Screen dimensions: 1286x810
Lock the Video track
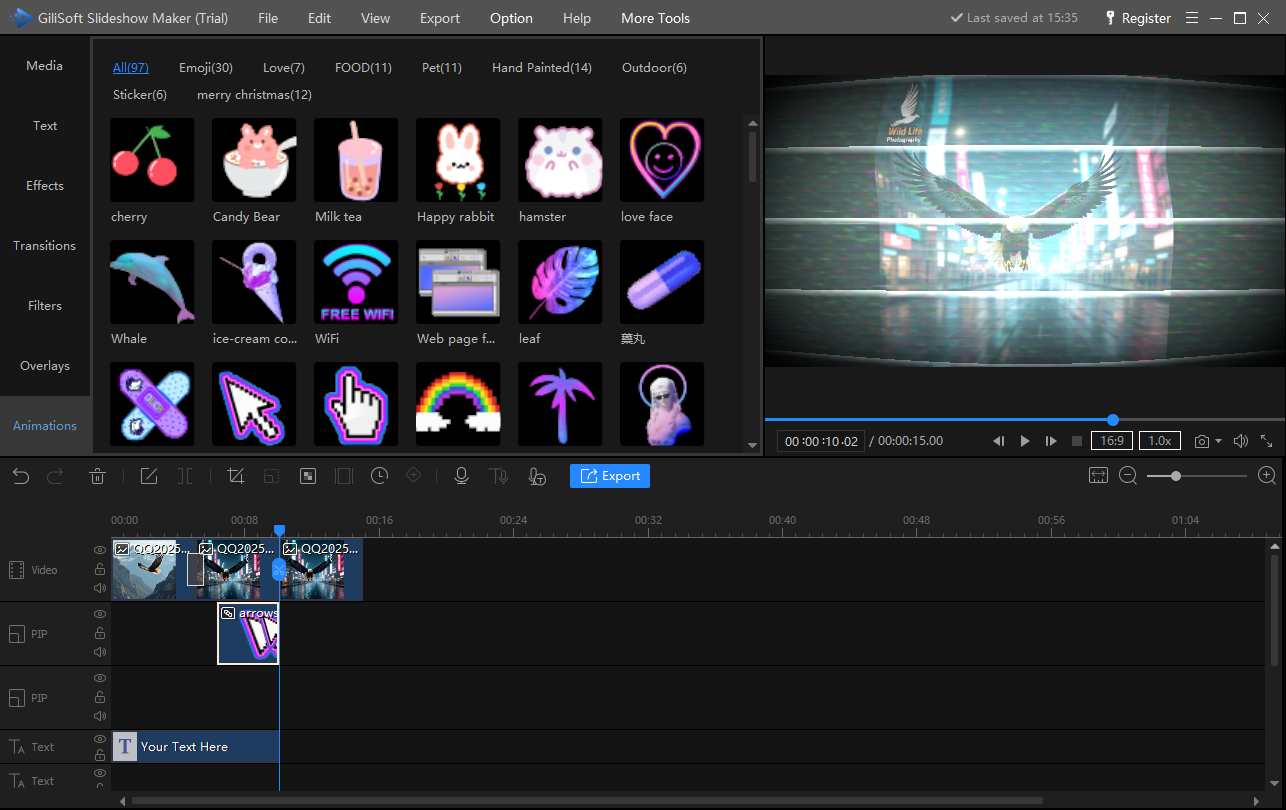point(100,569)
